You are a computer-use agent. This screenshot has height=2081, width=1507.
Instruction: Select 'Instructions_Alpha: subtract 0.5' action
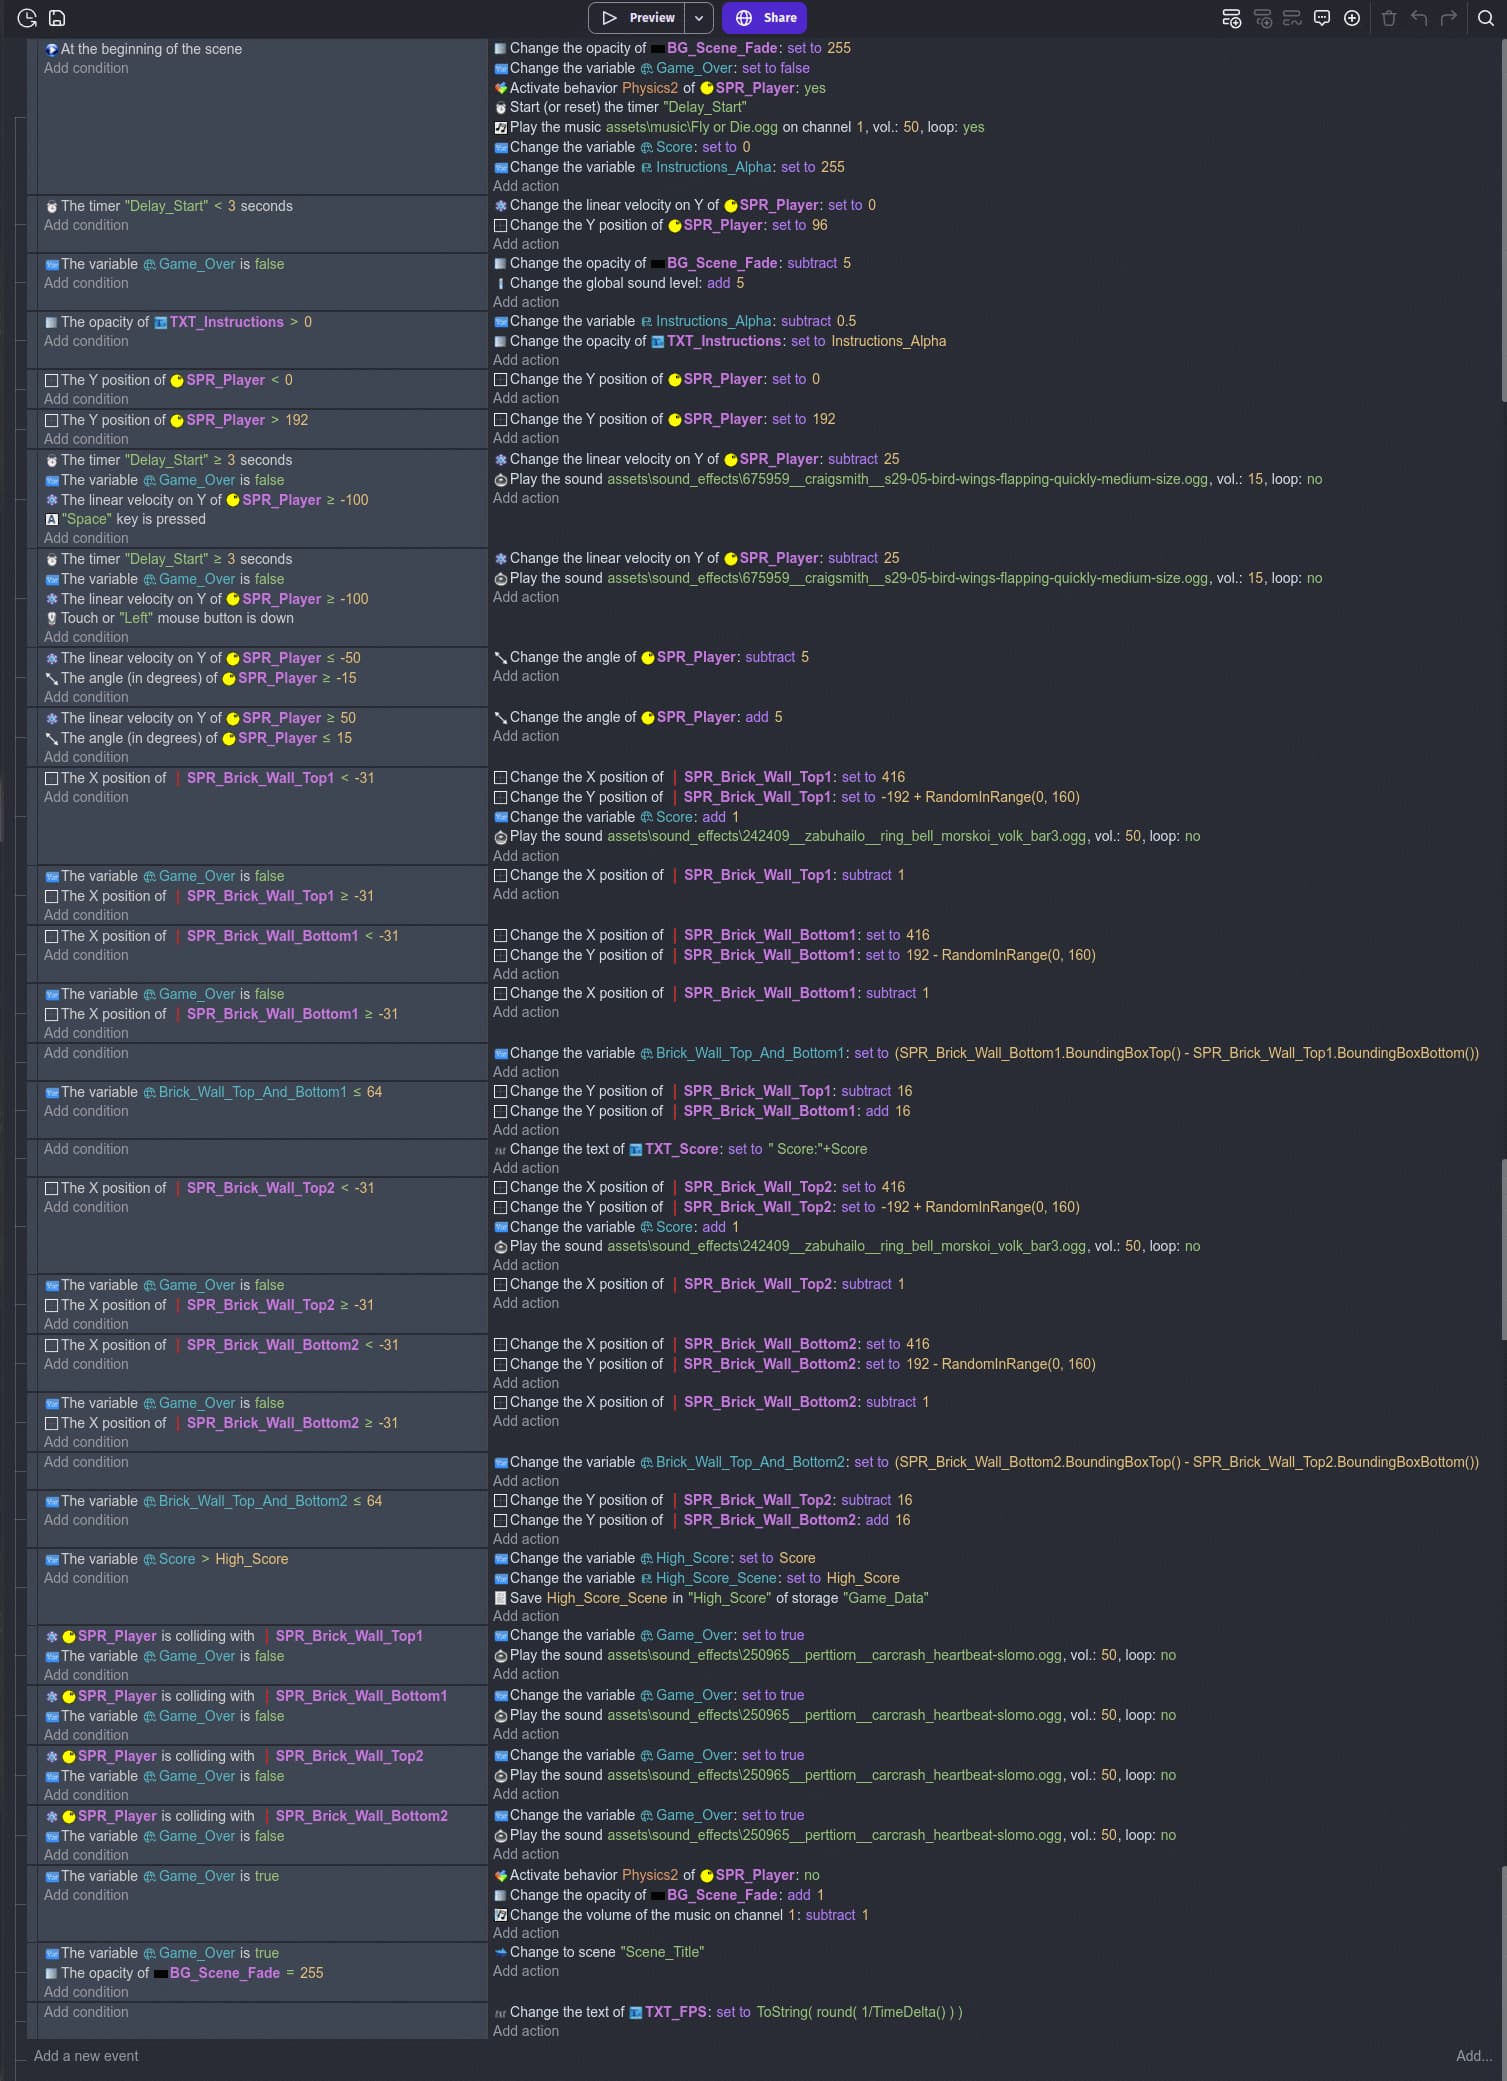pyautogui.click(x=675, y=322)
